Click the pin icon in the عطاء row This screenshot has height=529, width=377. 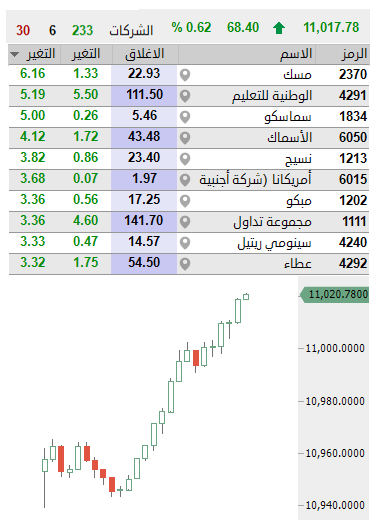(x=185, y=263)
